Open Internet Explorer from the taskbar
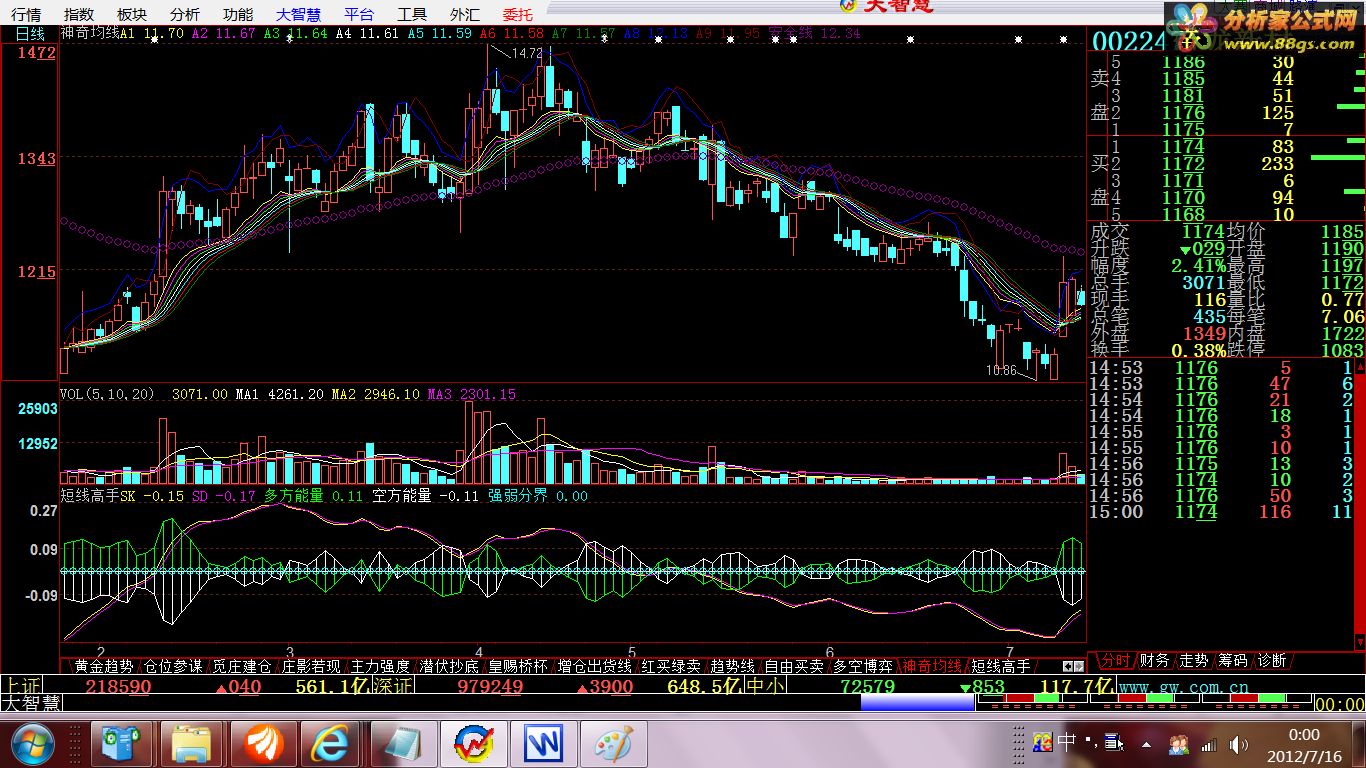 point(330,744)
